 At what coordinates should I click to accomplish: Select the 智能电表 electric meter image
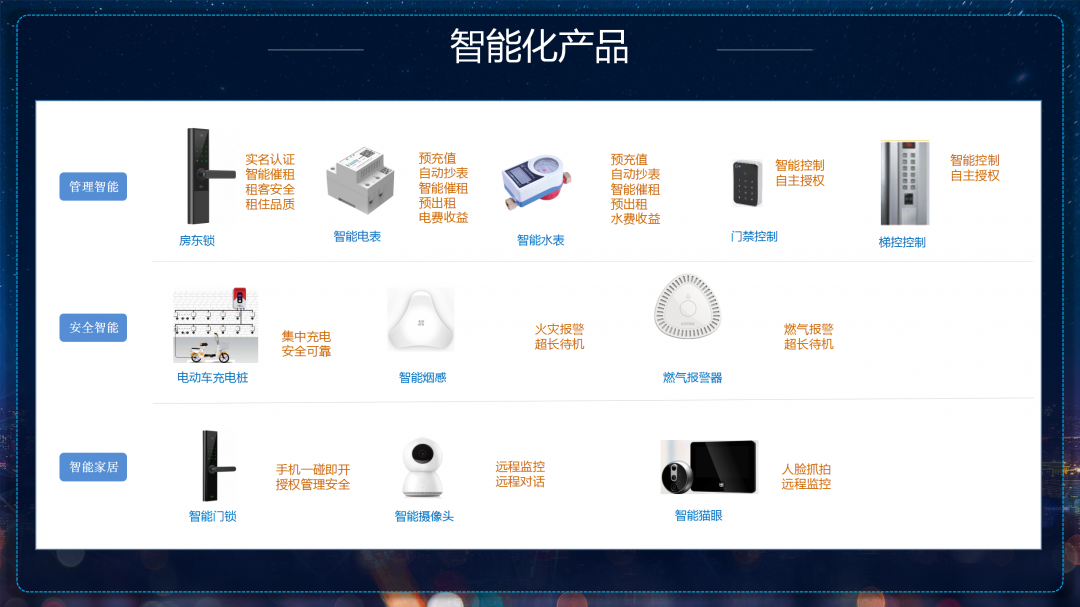(360, 181)
